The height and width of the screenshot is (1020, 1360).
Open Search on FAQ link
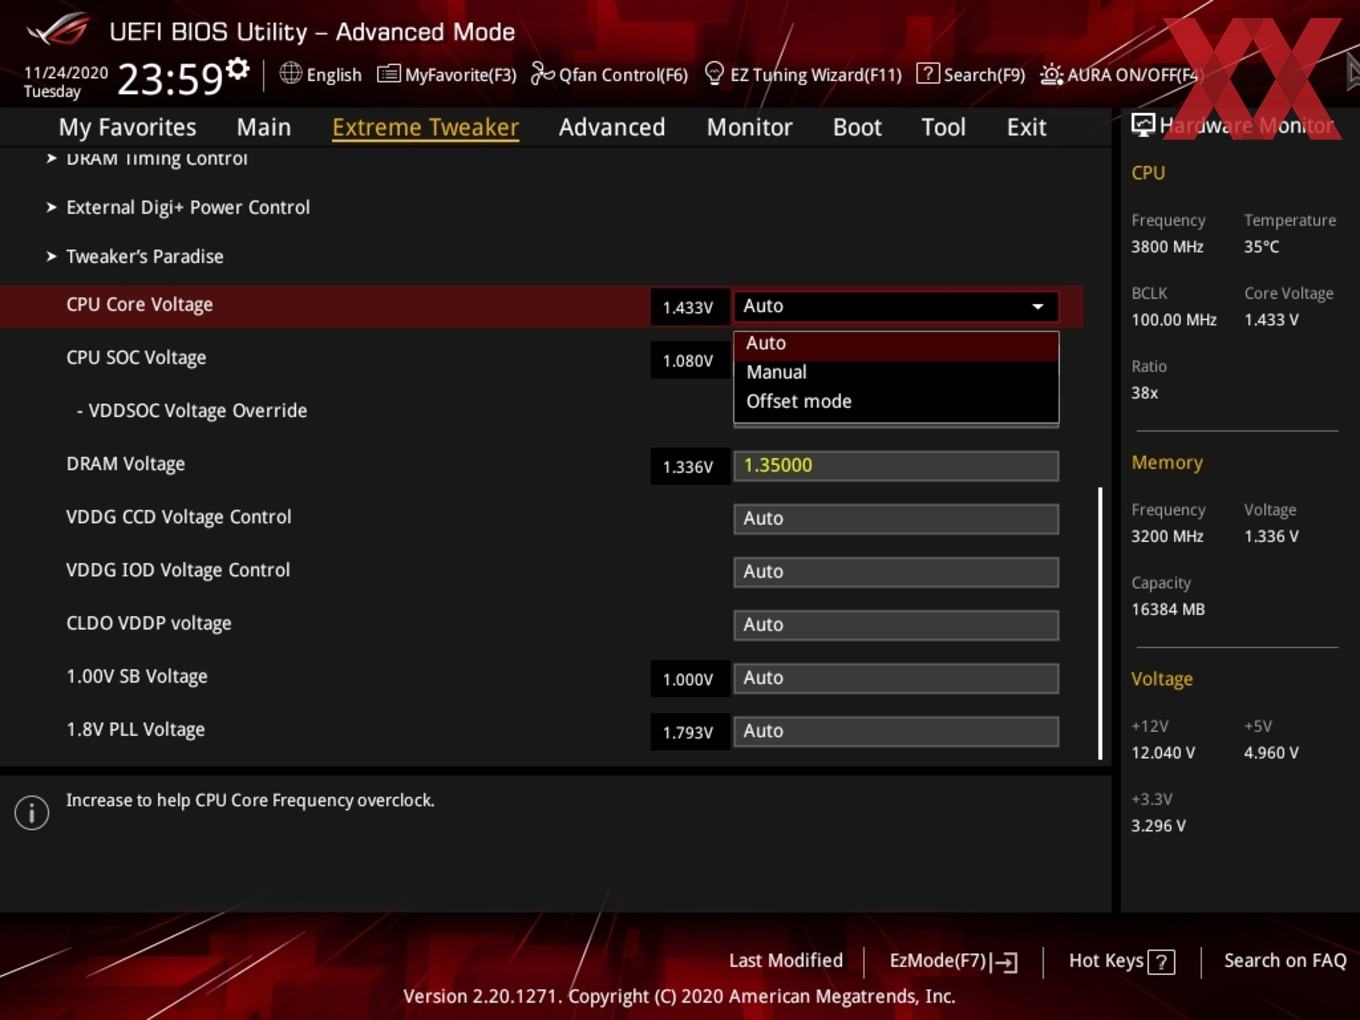point(1285,961)
